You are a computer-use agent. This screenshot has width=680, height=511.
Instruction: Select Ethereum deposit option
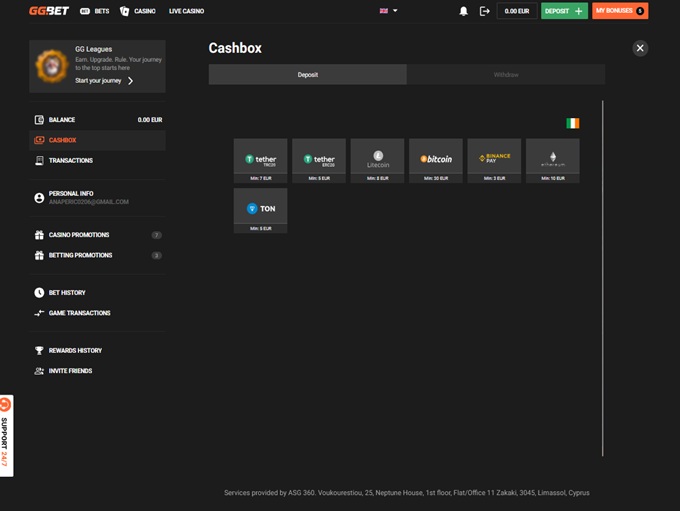pos(552,159)
